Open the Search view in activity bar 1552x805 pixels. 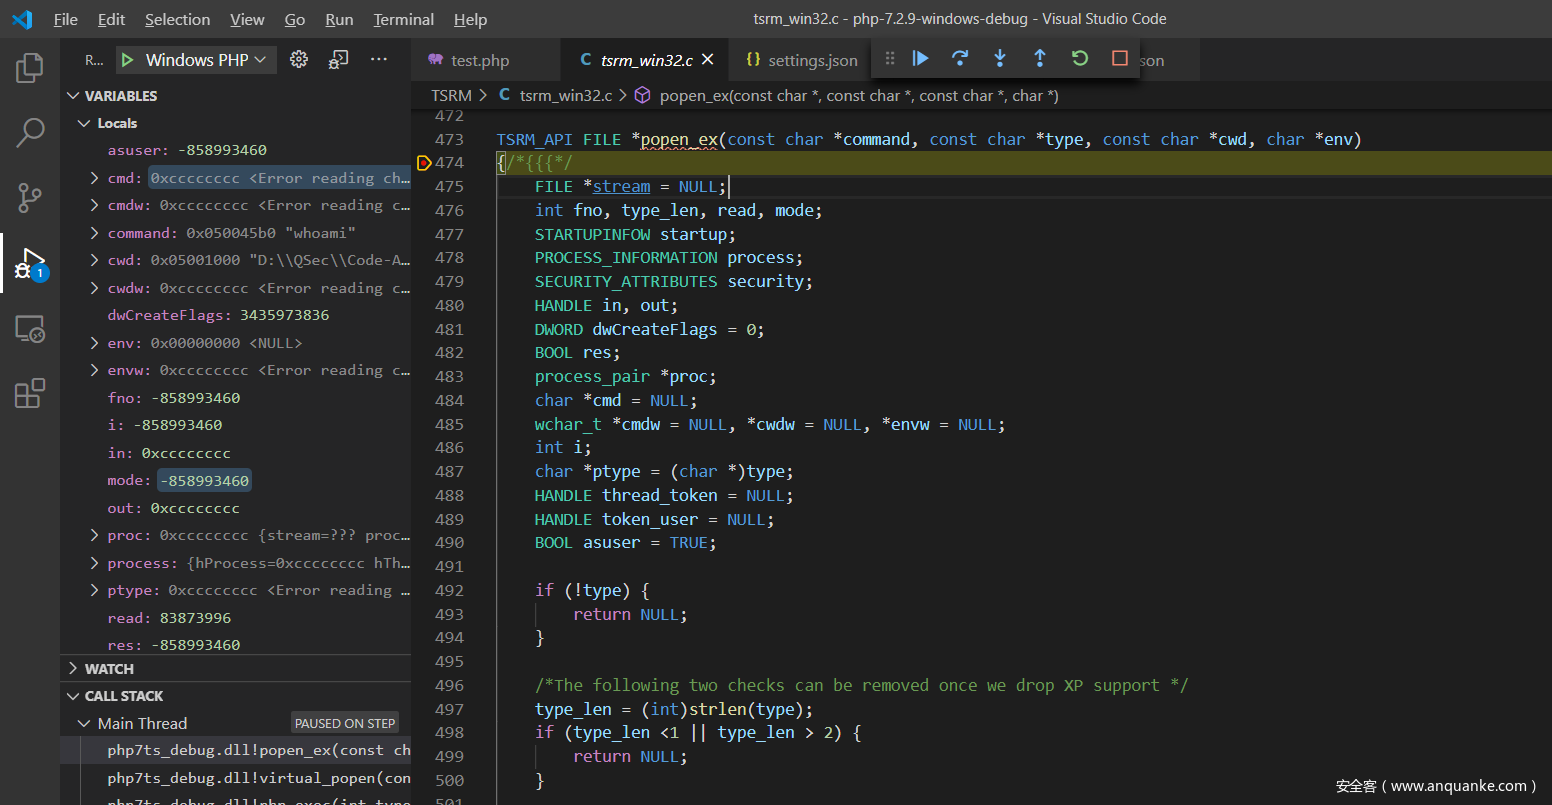click(x=30, y=132)
